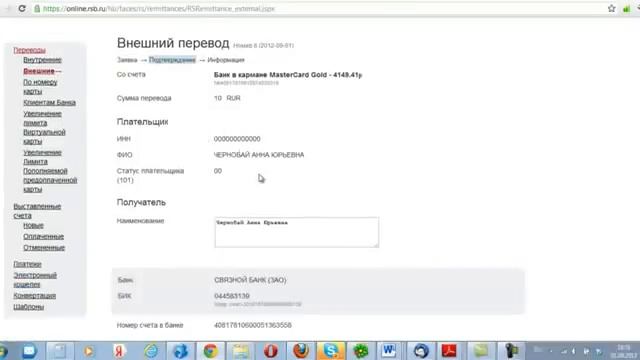The height and width of the screenshot is (360, 640).
Task: Open the Переводы section in the sidebar
Action: point(29,50)
